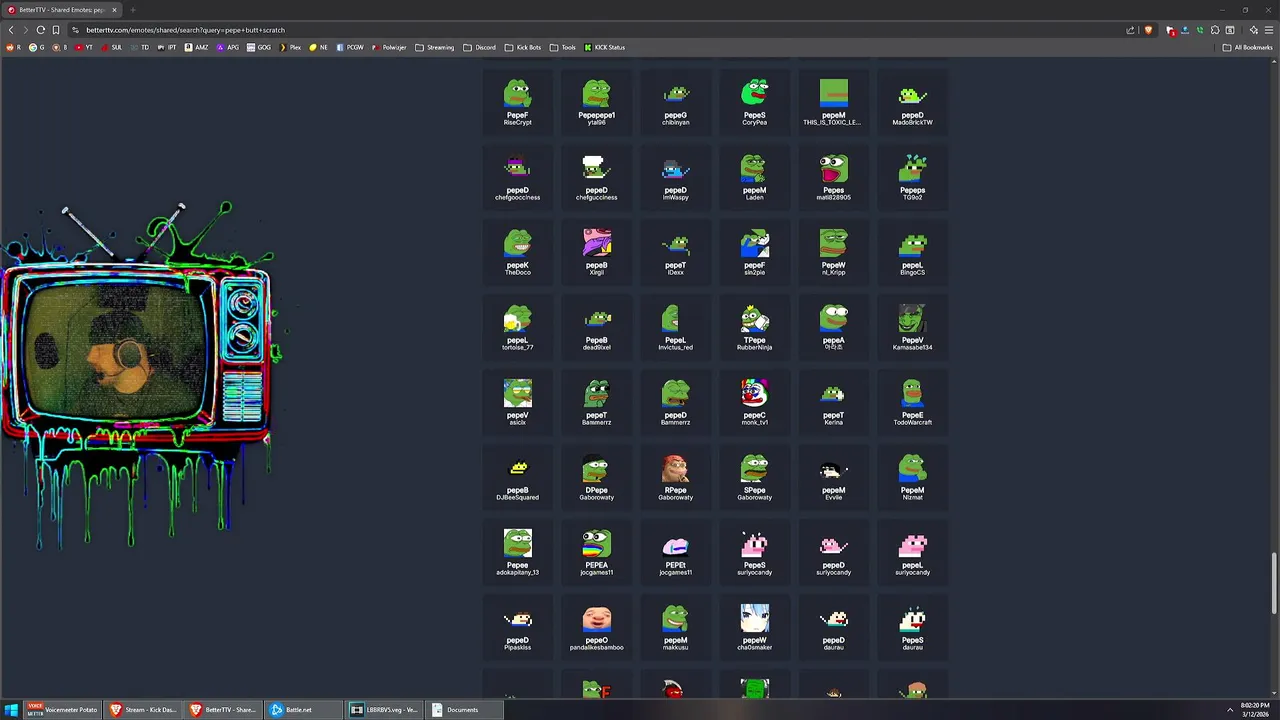Open the TPepe emote by RubberNinja
1280x720 pixels.
[754, 327]
